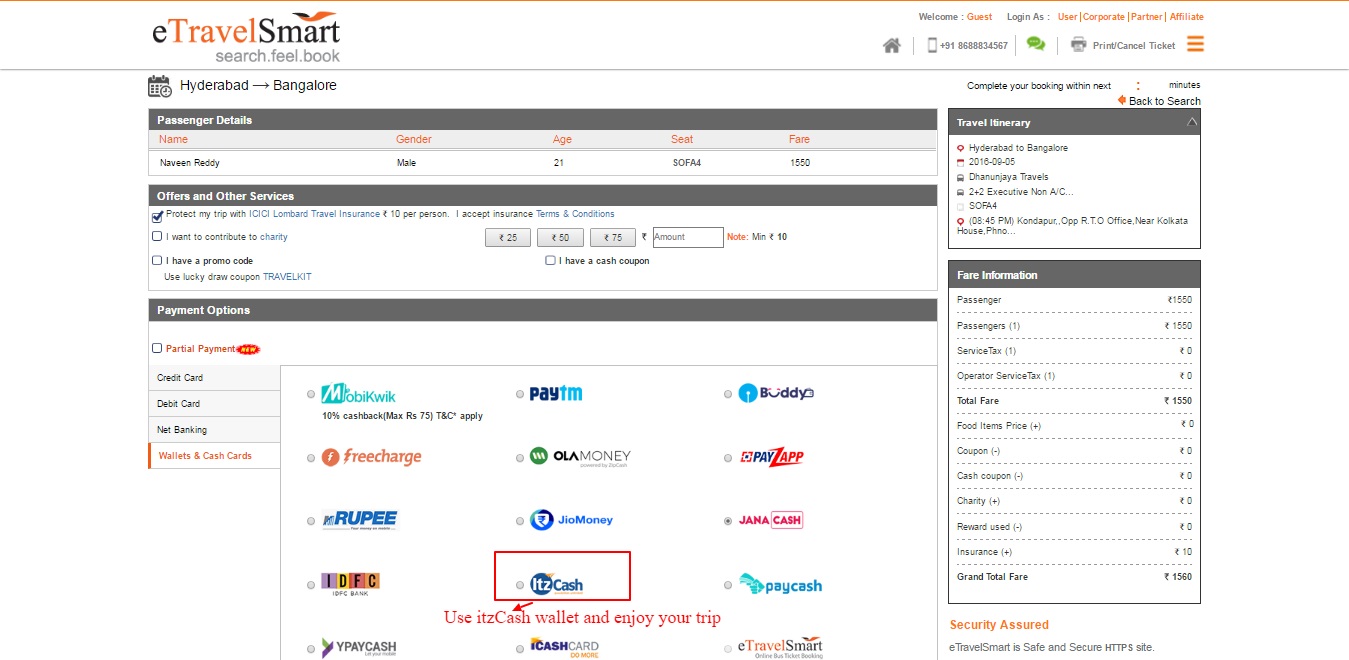
Task: Click the passenger name 'Naveen Reddy'
Action: tap(190, 163)
